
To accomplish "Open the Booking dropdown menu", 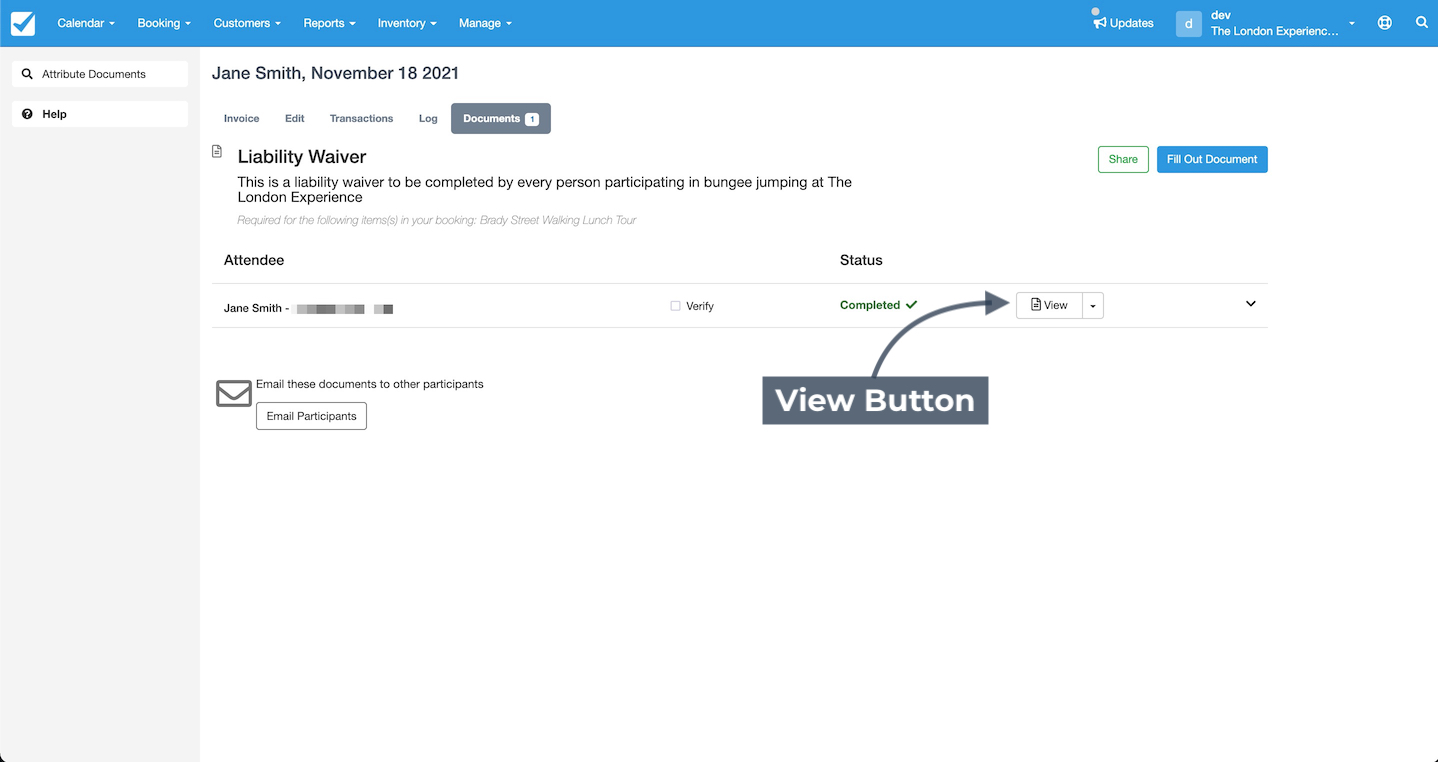I will tap(164, 23).
